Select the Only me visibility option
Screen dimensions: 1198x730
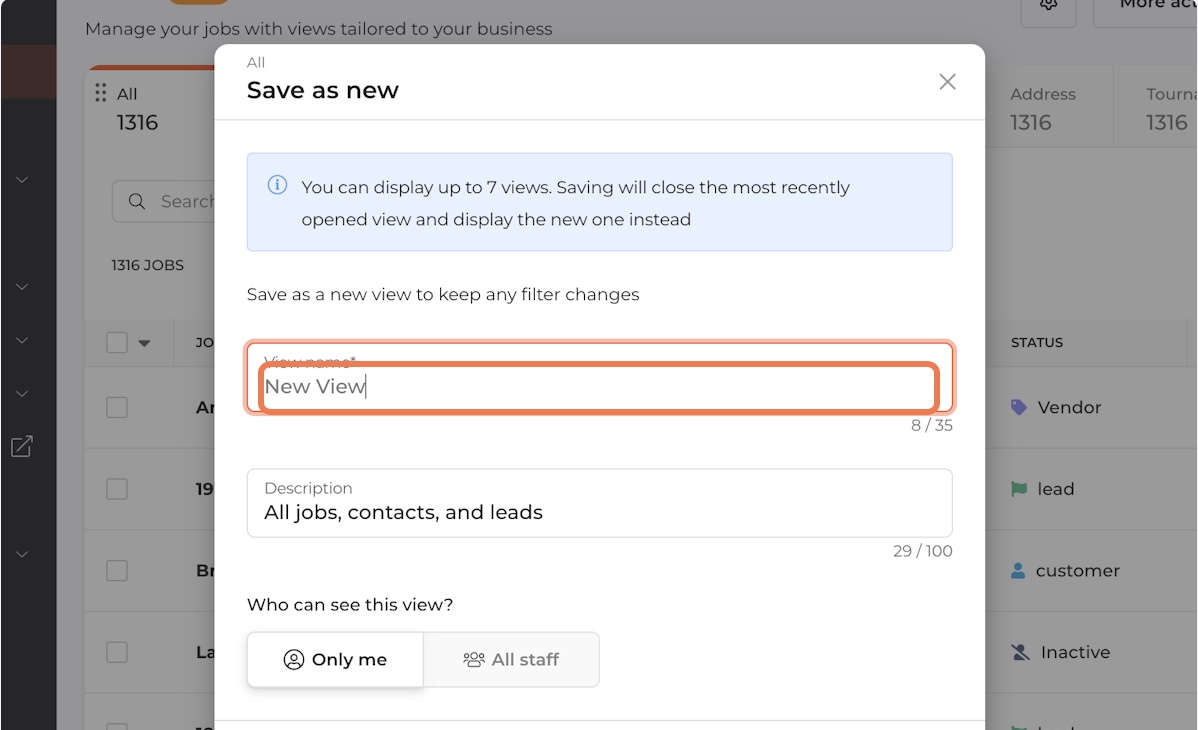click(x=335, y=660)
